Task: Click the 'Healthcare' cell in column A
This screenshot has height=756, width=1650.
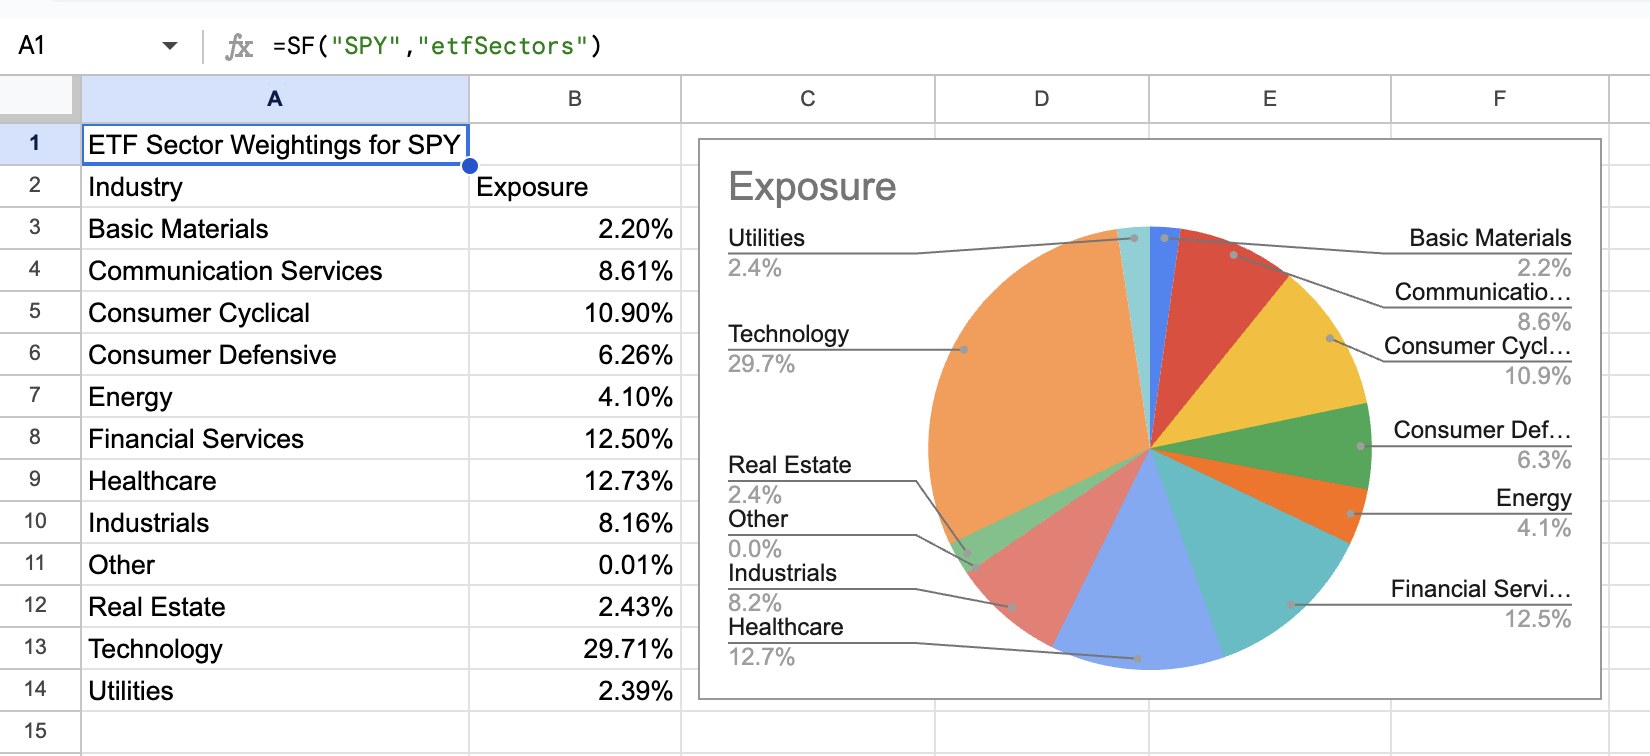Action: coord(275,481)
